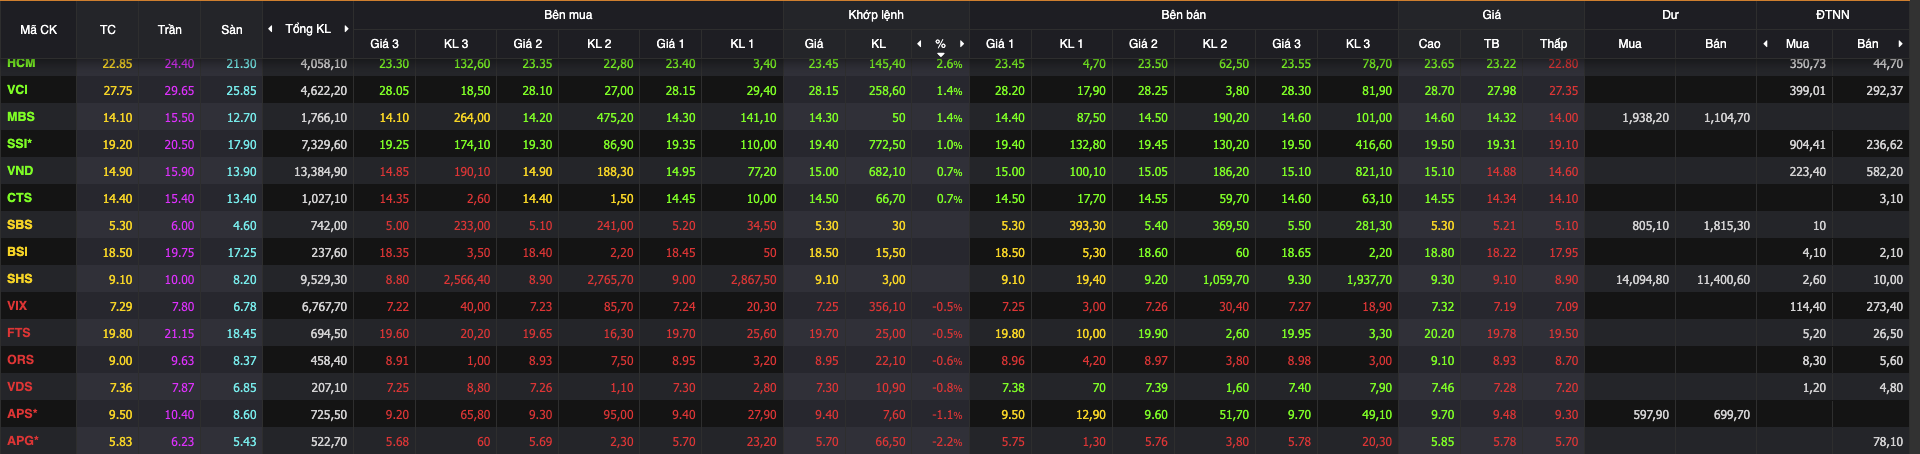Click the ĐTNN group header
1920x454 pixels.
coord(1833,15)
